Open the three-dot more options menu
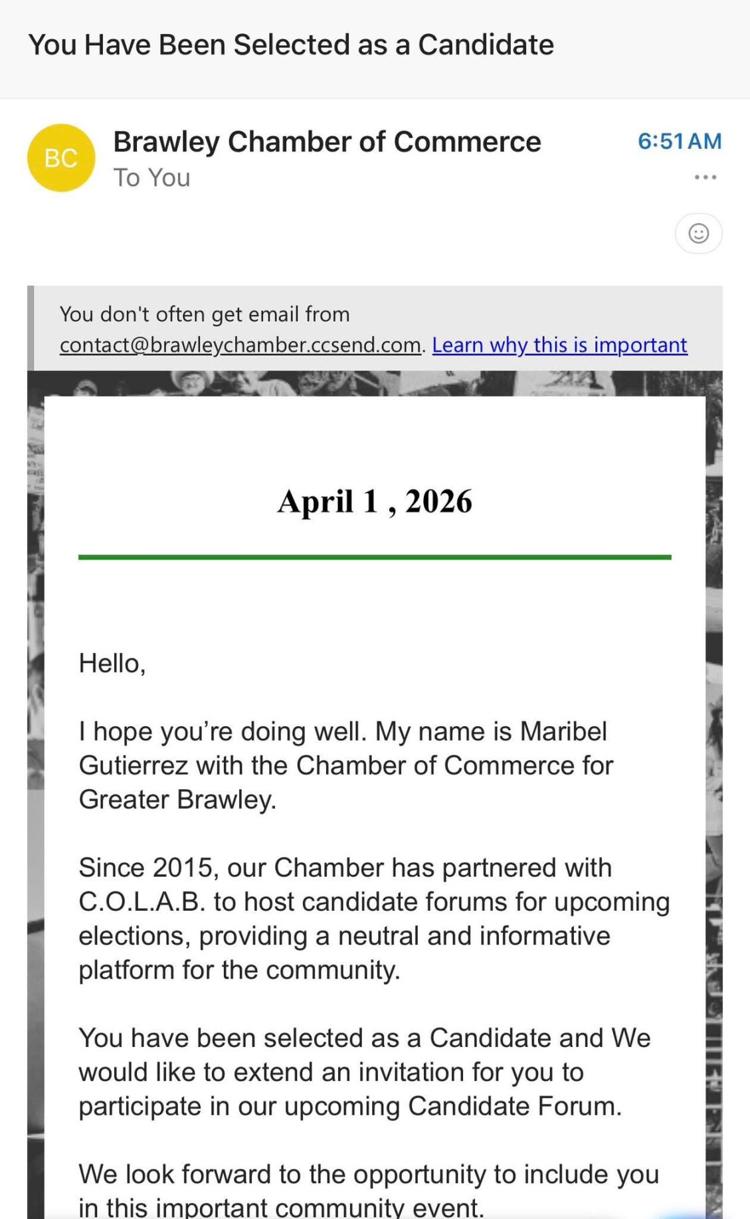 click(705, 178)
